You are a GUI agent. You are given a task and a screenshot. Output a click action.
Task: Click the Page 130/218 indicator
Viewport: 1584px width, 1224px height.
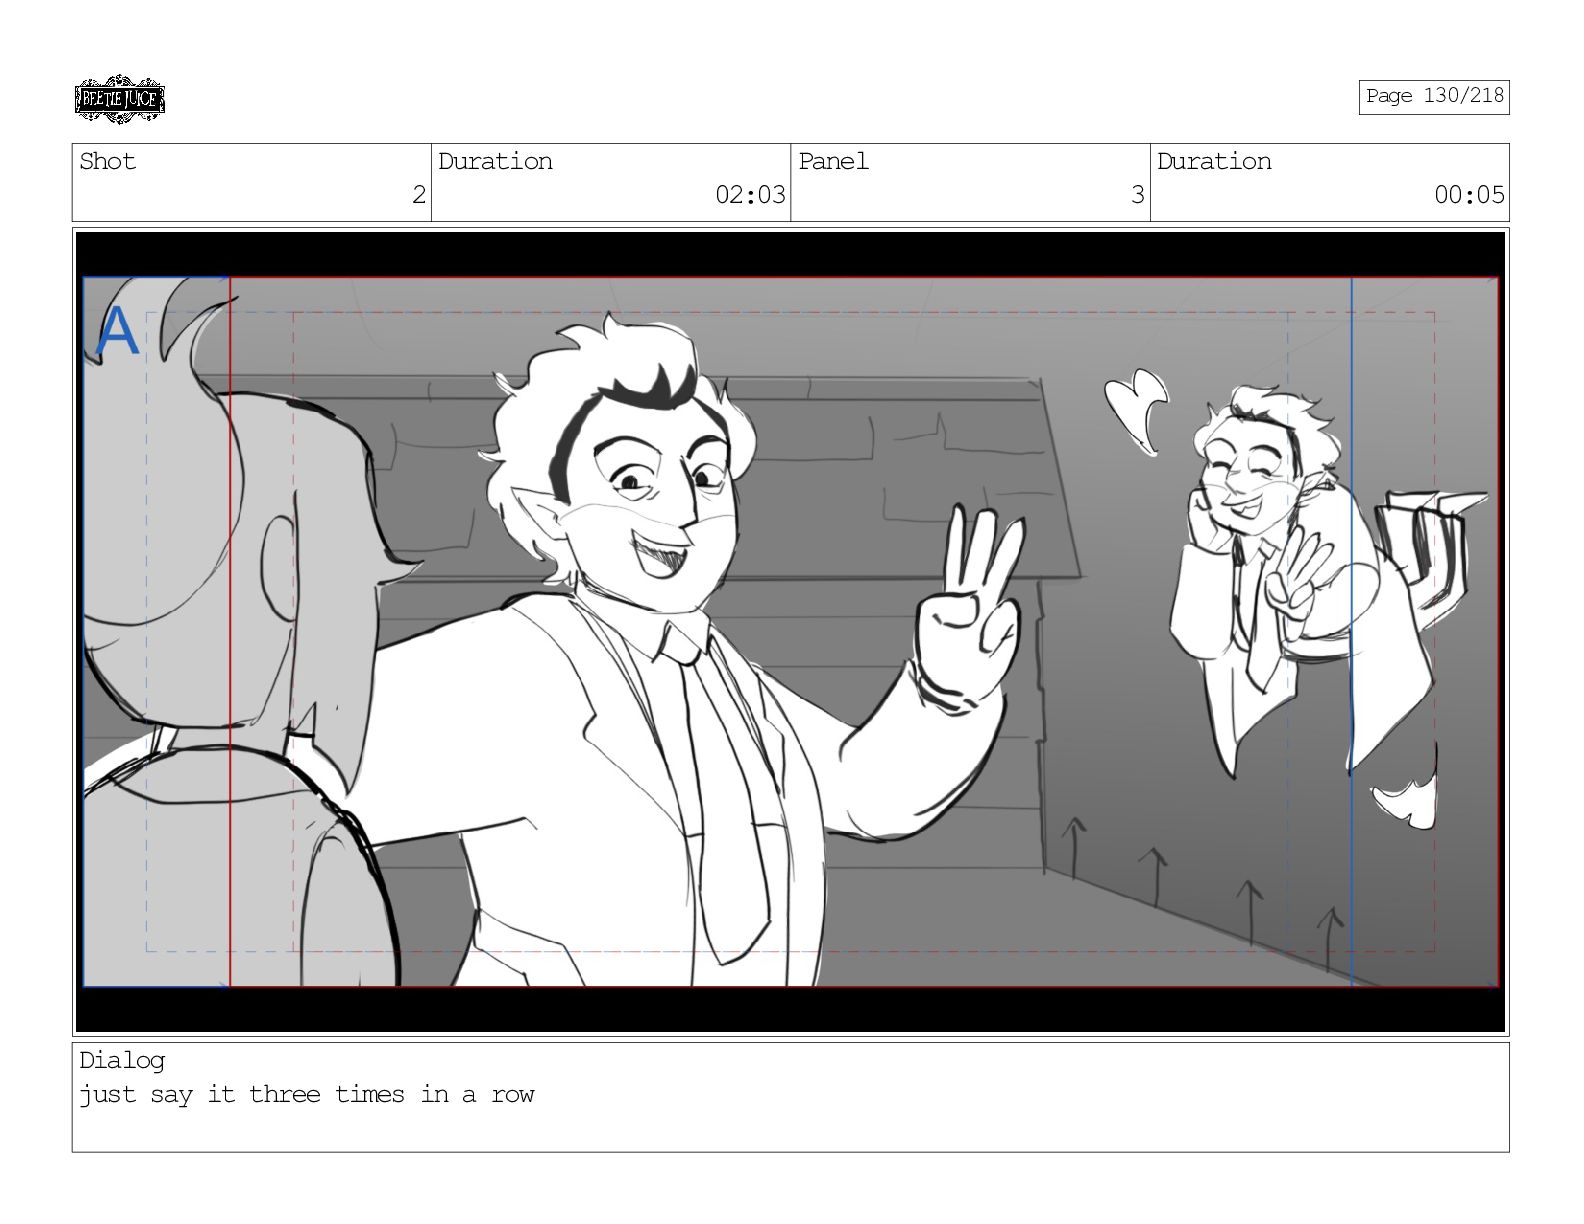(x=1434, y=96)
